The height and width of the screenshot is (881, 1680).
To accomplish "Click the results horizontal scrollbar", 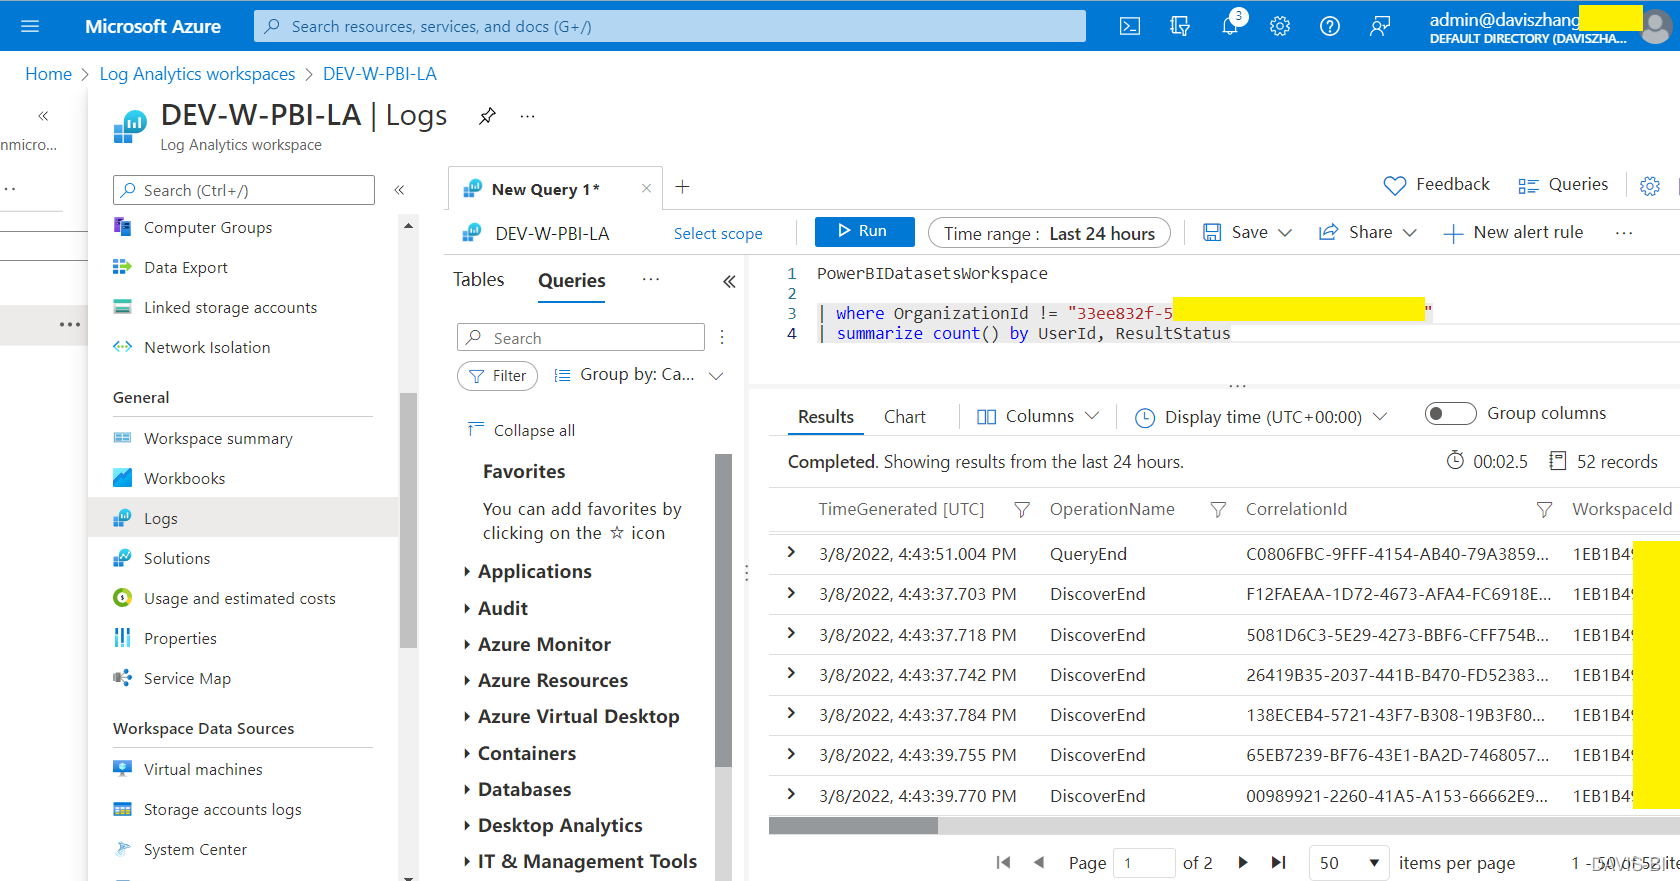I will click(853, 826).
